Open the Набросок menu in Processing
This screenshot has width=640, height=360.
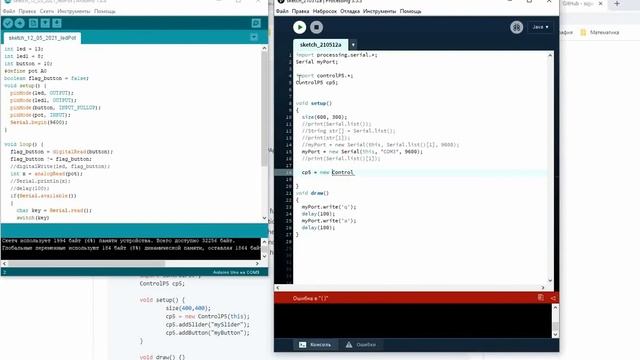point(325,11)
